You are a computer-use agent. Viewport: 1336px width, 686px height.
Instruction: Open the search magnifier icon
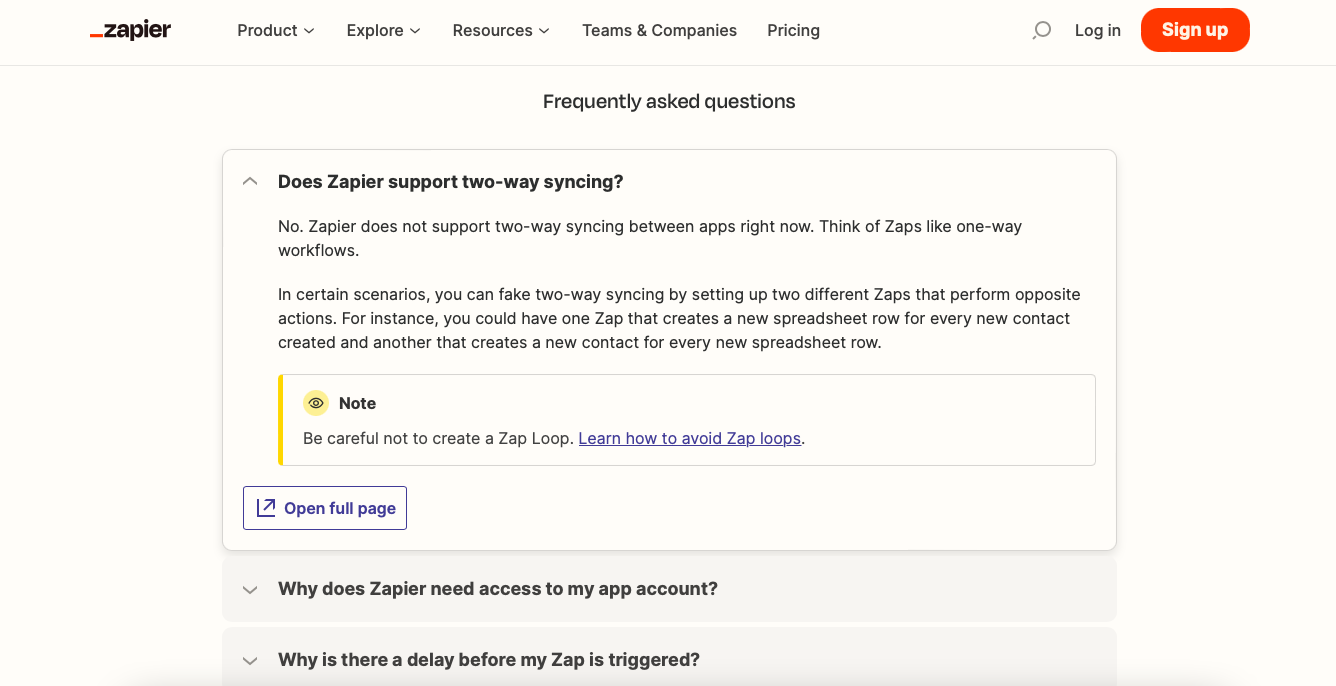tap(1041, 30)
